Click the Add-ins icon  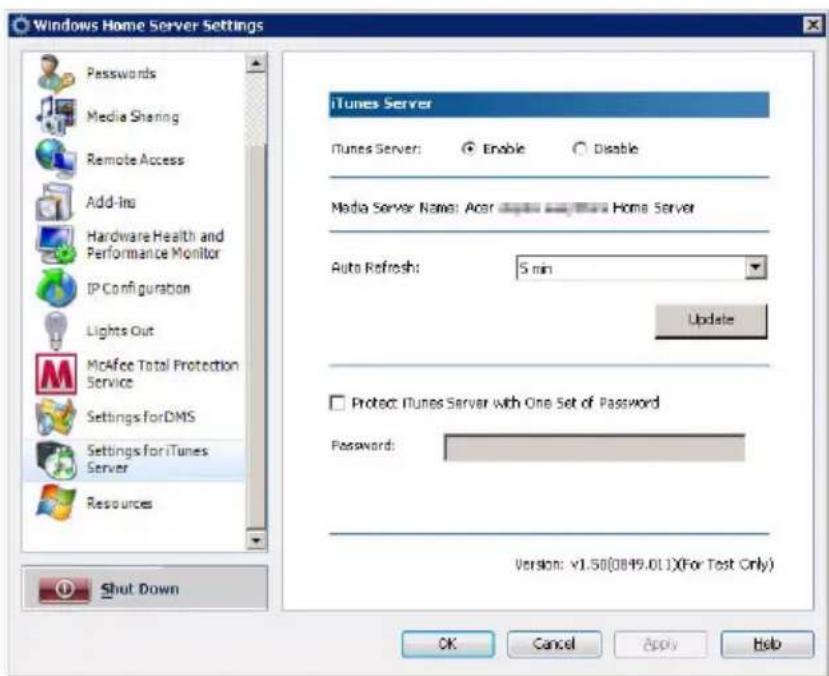click(54, 201)
